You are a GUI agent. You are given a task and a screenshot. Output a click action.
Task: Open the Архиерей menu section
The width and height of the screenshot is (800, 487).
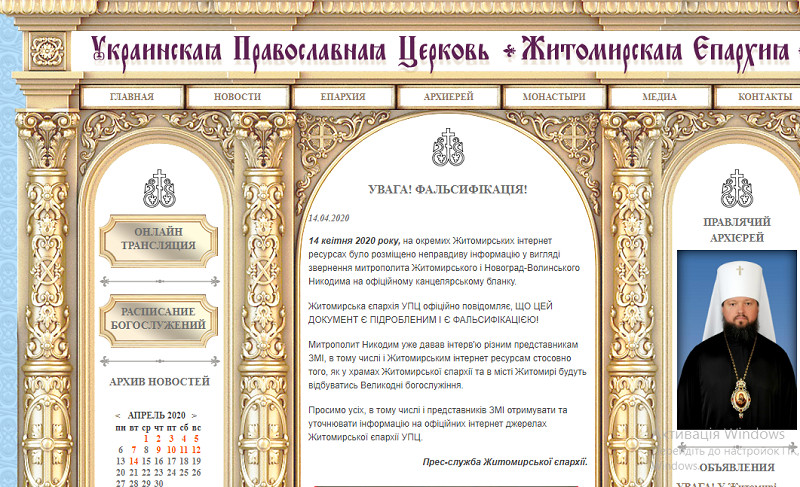click(x=448, y=97)
